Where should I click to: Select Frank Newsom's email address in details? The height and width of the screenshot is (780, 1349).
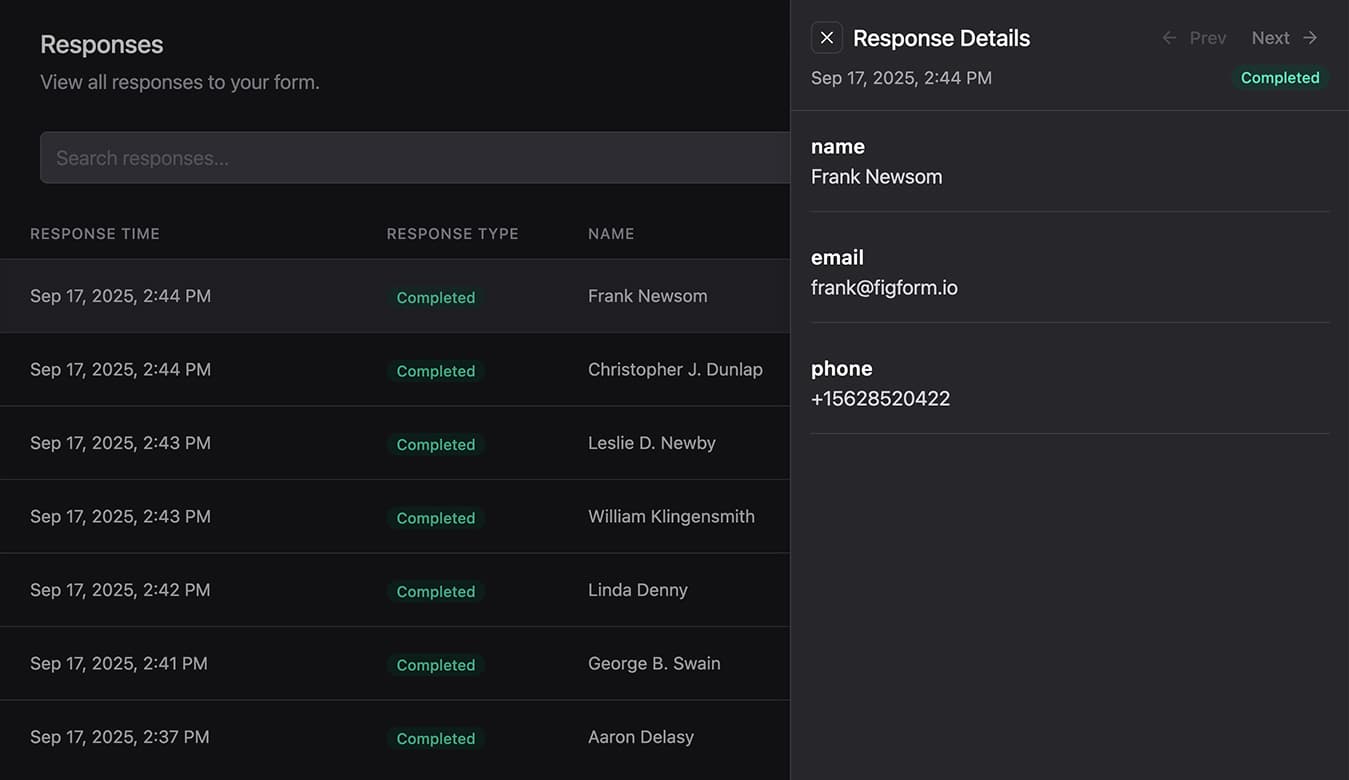pos(884,287)
